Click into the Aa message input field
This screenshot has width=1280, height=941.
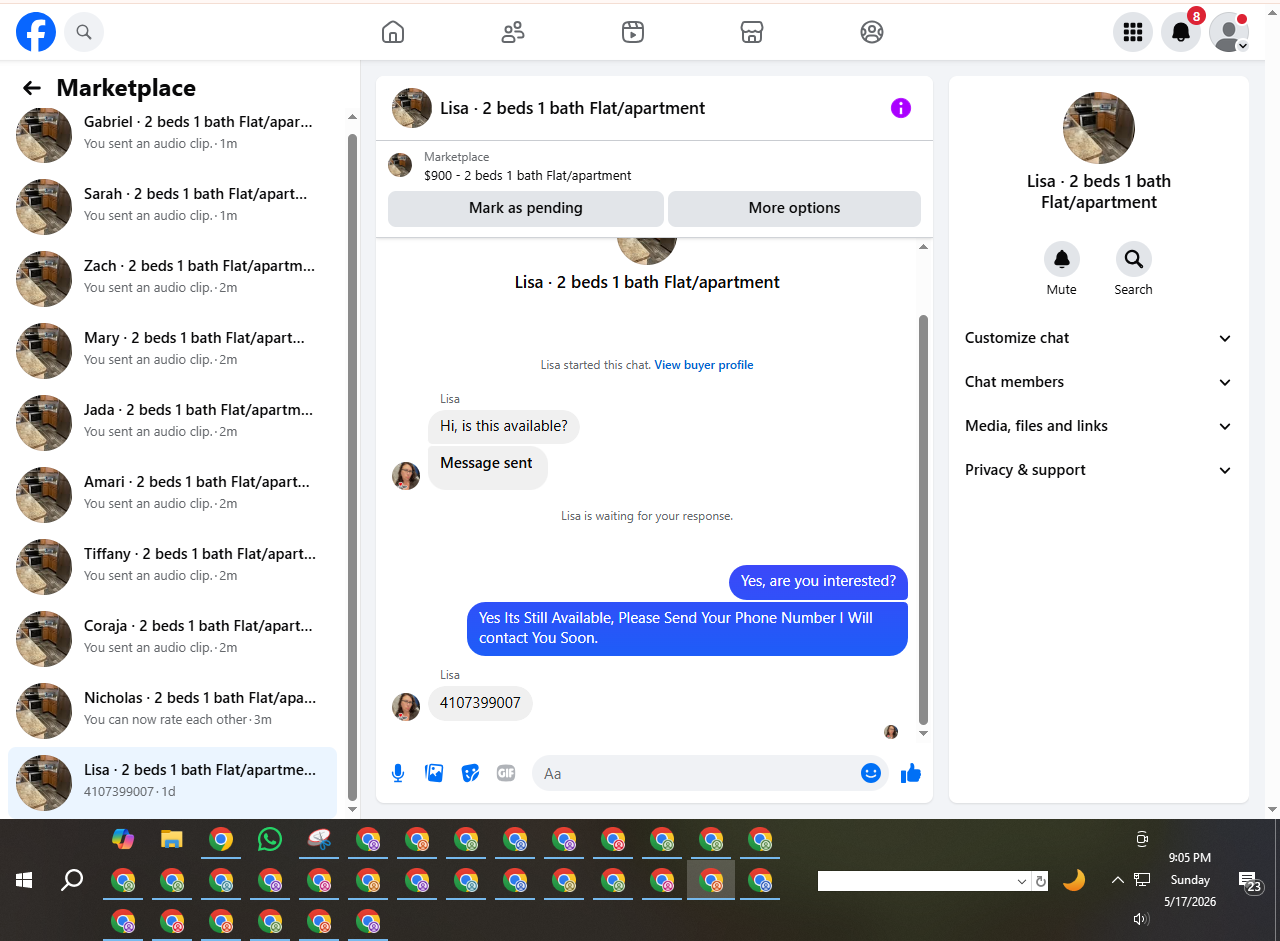(696, 773)
